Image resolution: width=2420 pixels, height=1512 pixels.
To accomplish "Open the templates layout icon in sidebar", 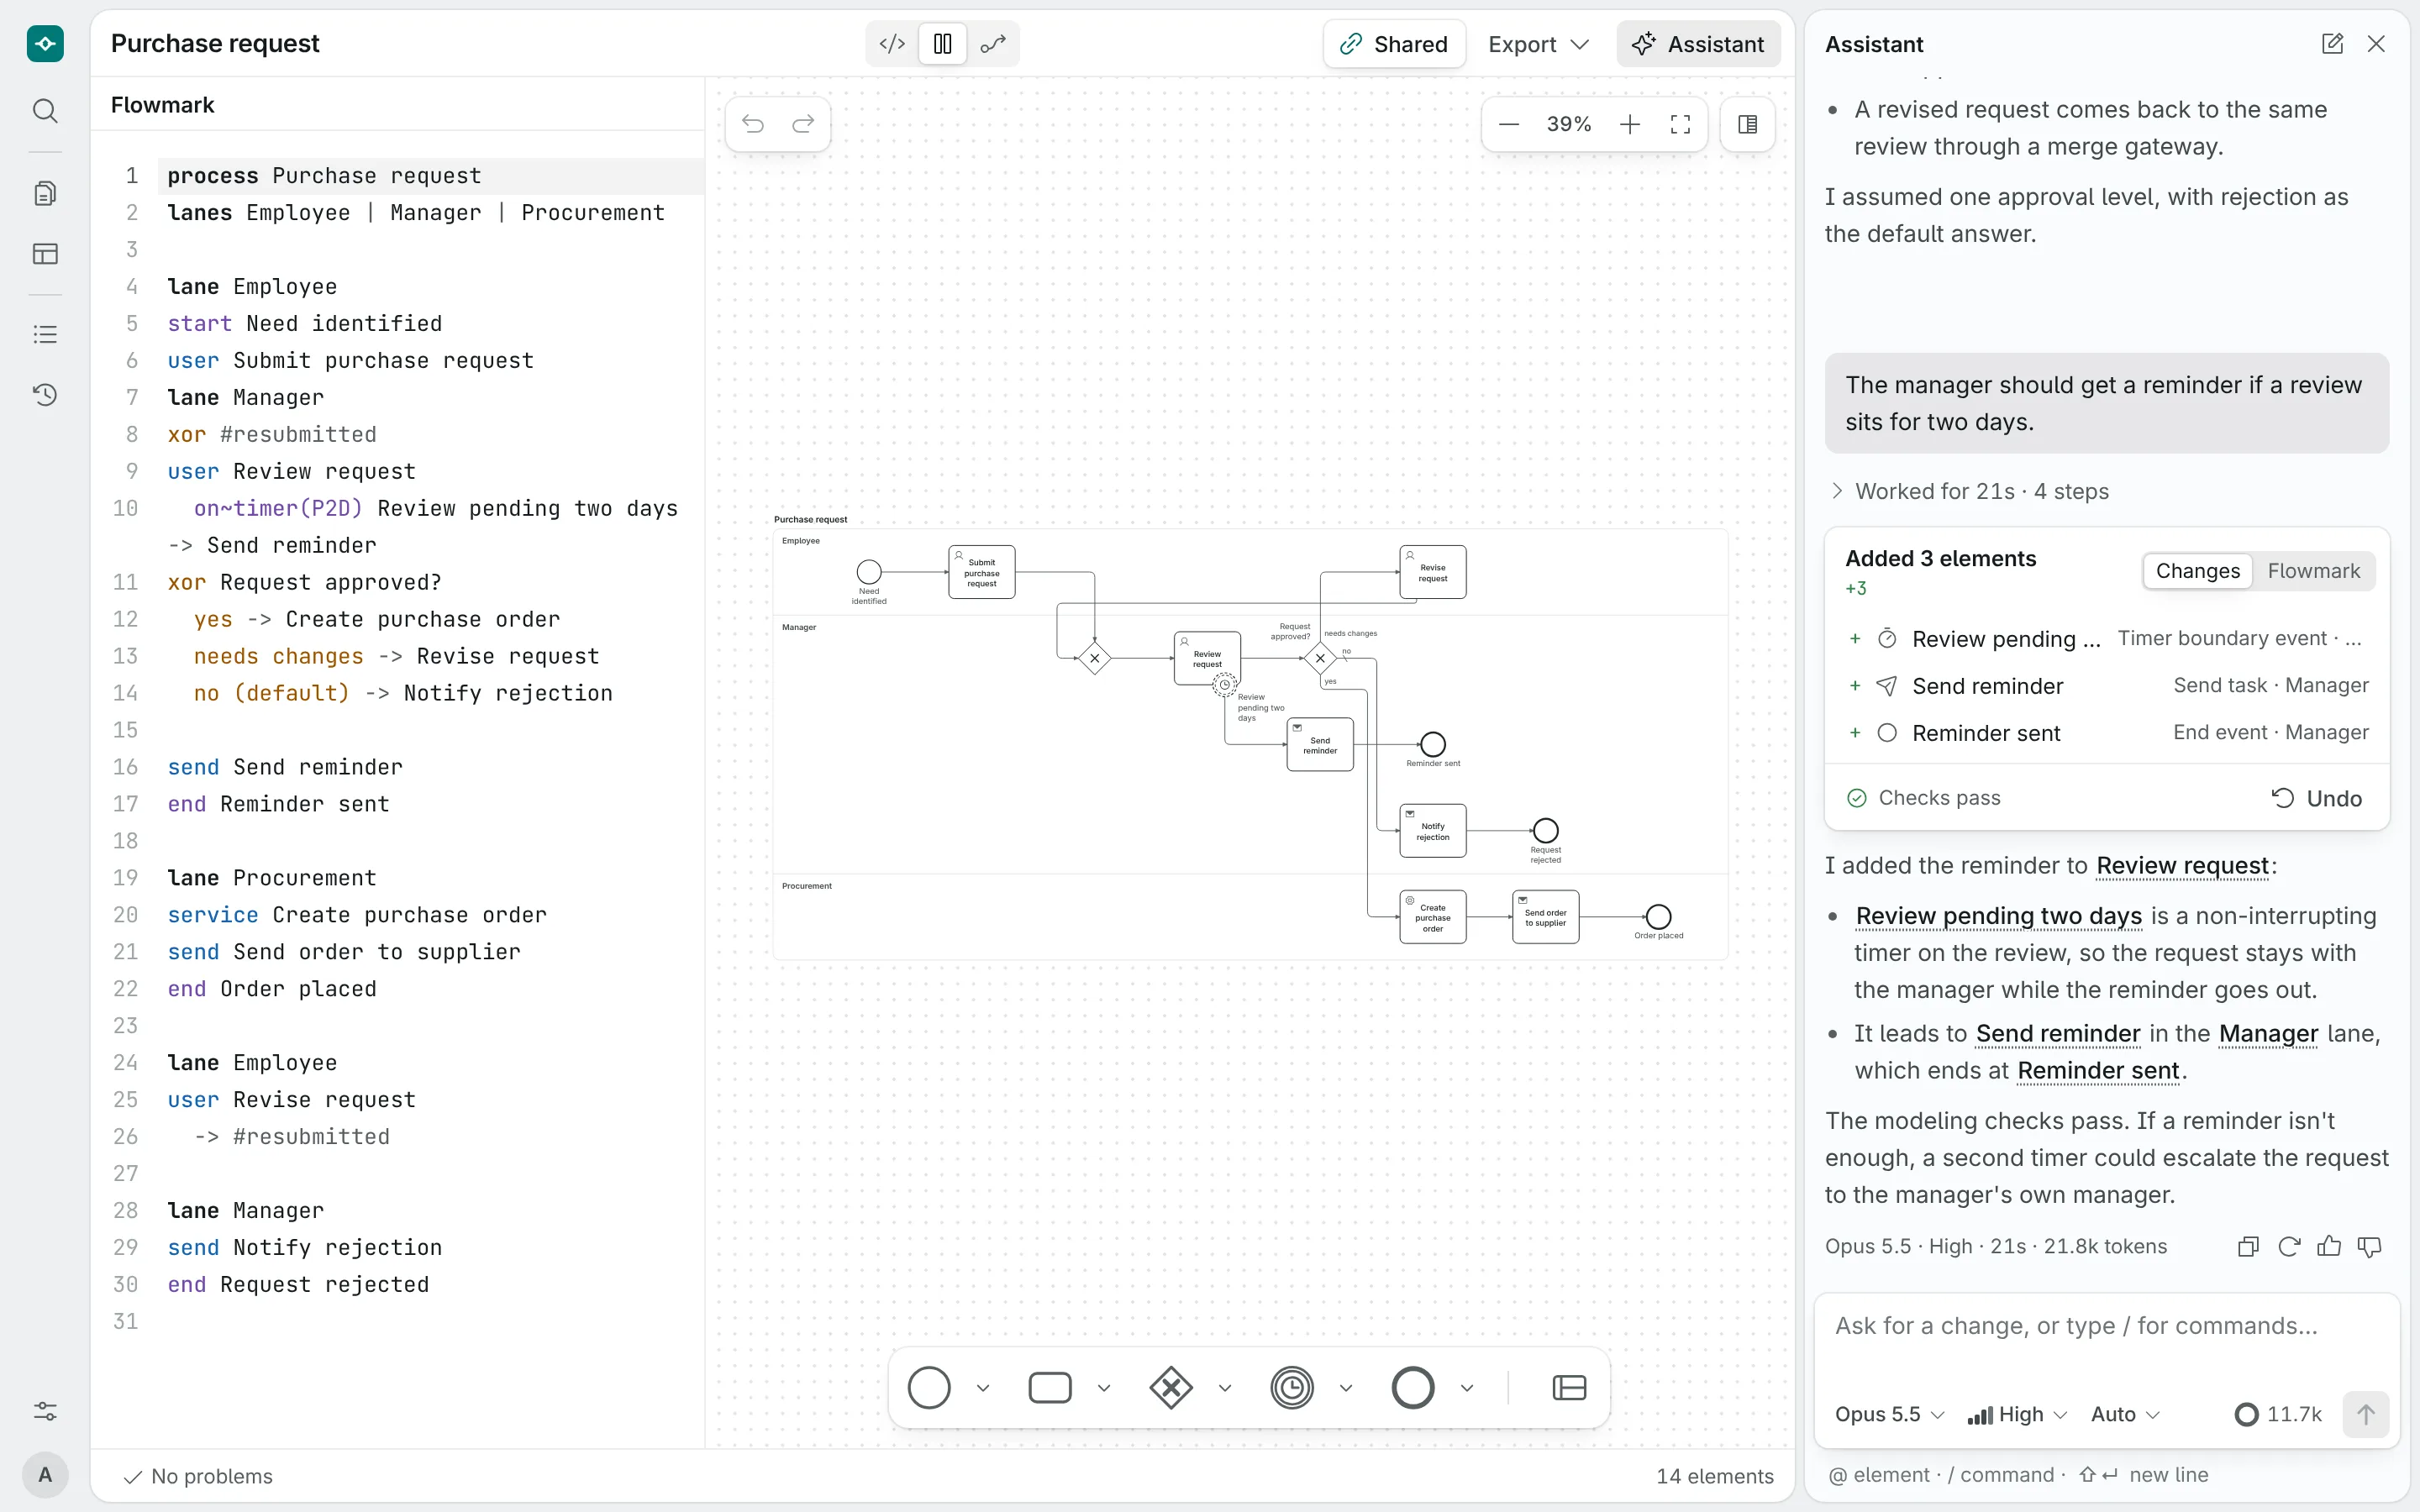I will (x=45, y=254).
